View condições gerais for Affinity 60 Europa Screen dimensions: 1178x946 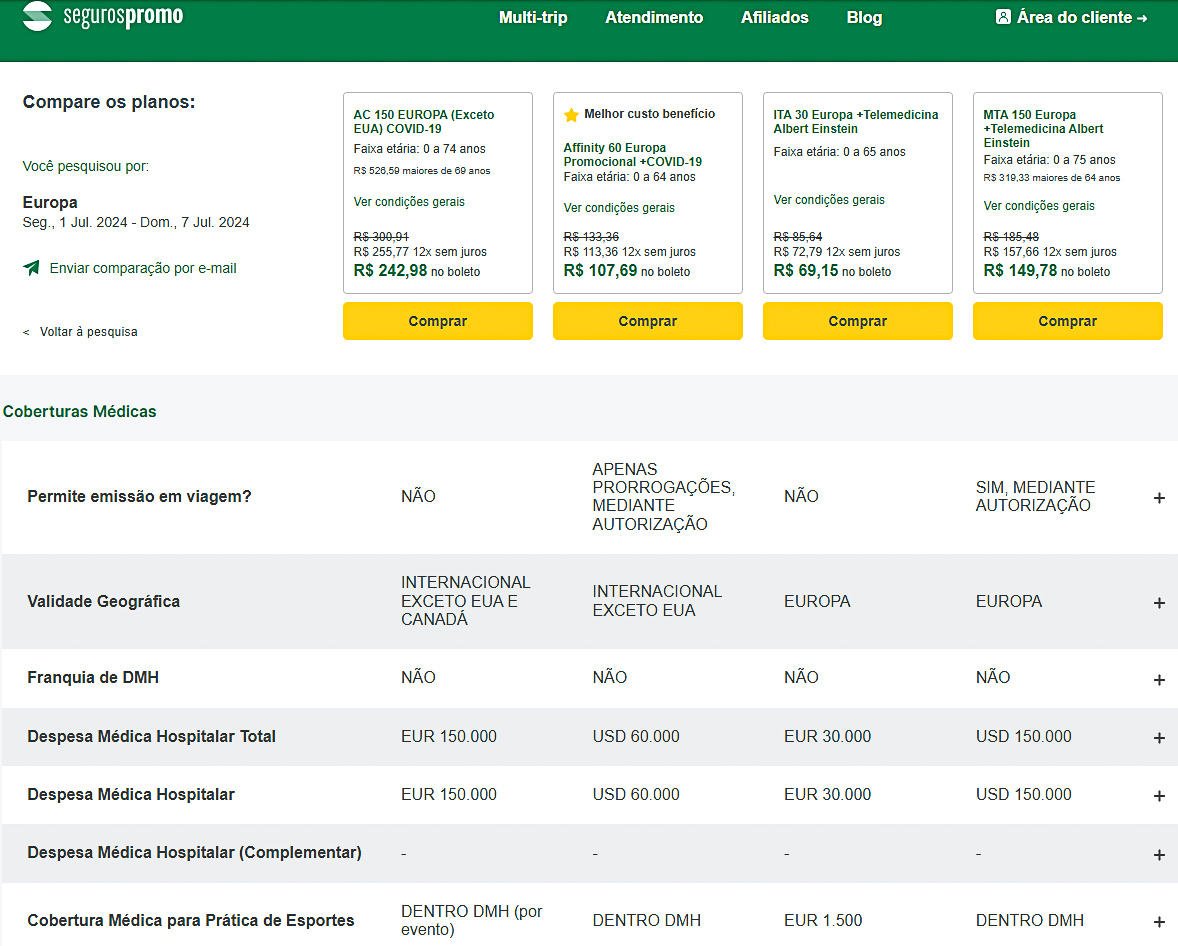(x=619, y=207)
